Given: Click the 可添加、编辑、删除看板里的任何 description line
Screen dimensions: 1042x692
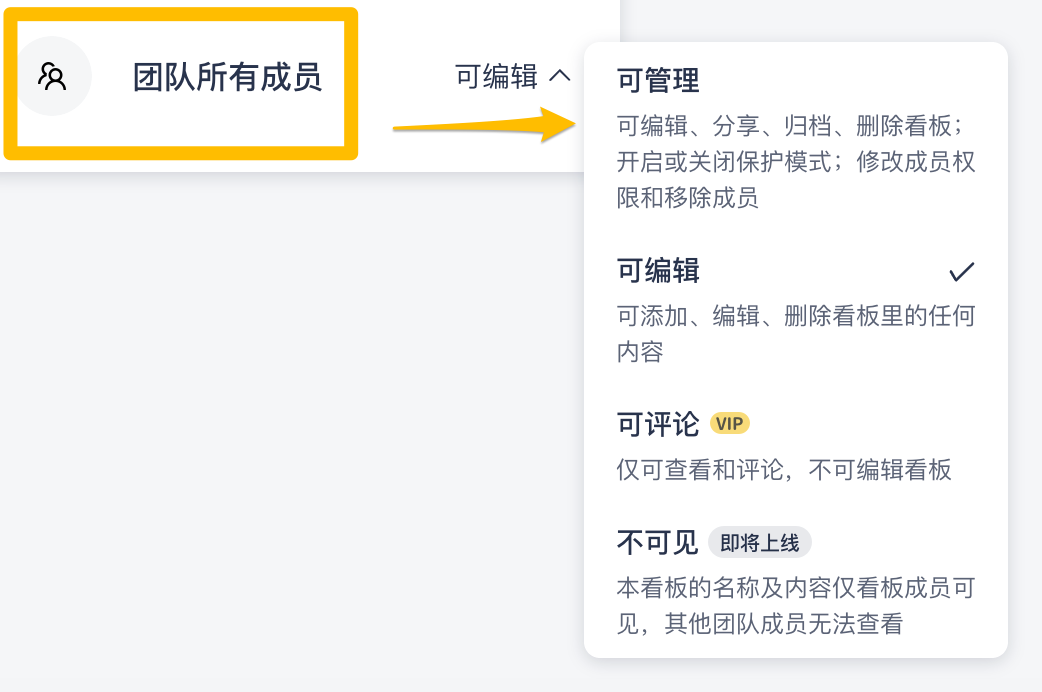Looking at the screenshot, I should tap(795, 317).
